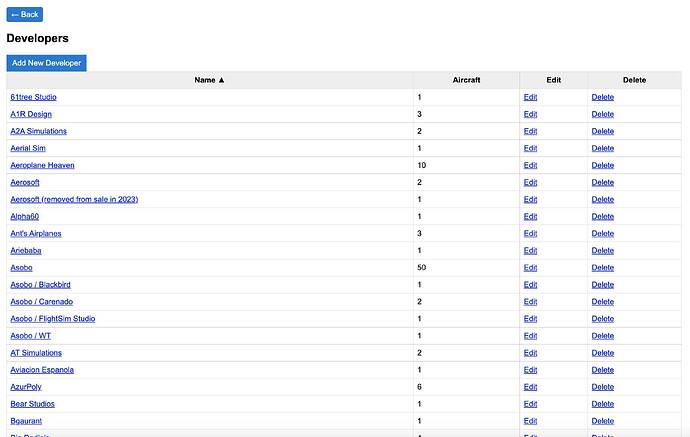Image resolution: width=690 pixels, height=437 pixels.
Task: Edit the Bear Studios developer
Action: tap(530, 404)
